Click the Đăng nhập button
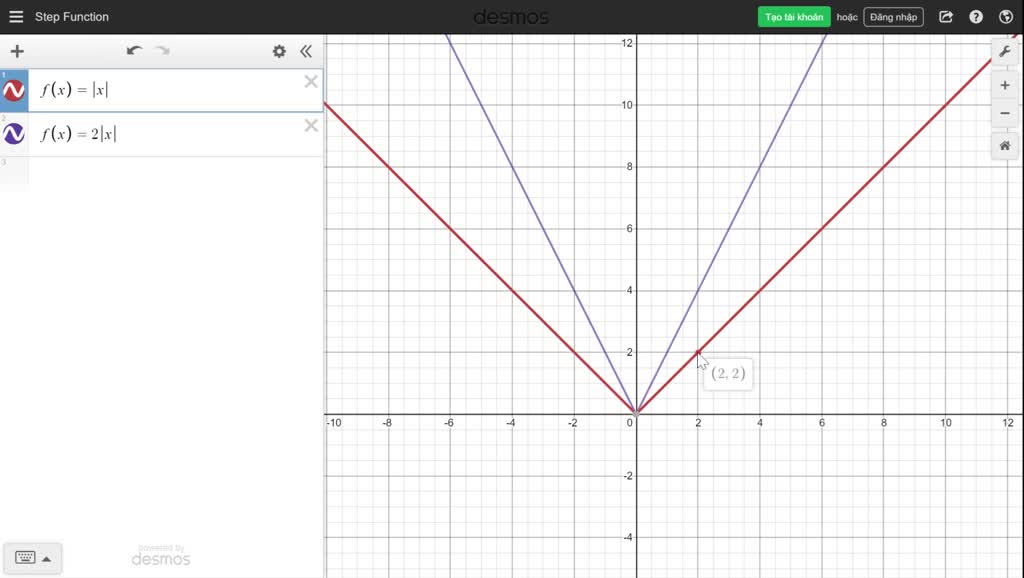This screenshot has height=578, width=1024. [892, 17]
